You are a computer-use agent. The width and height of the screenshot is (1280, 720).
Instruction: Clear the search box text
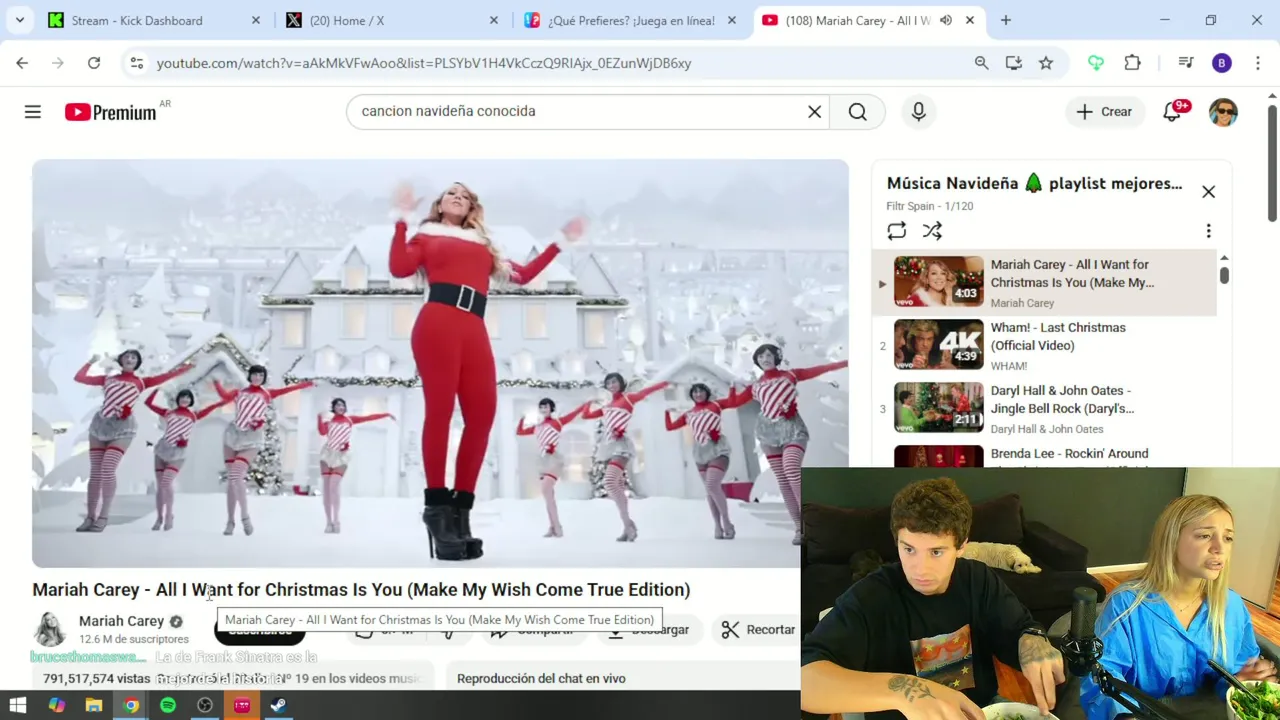coord(814,112)
